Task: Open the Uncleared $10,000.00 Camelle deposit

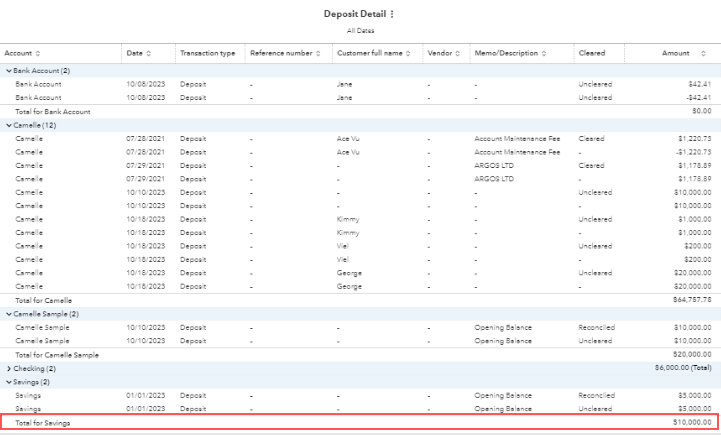Action: 692,192
